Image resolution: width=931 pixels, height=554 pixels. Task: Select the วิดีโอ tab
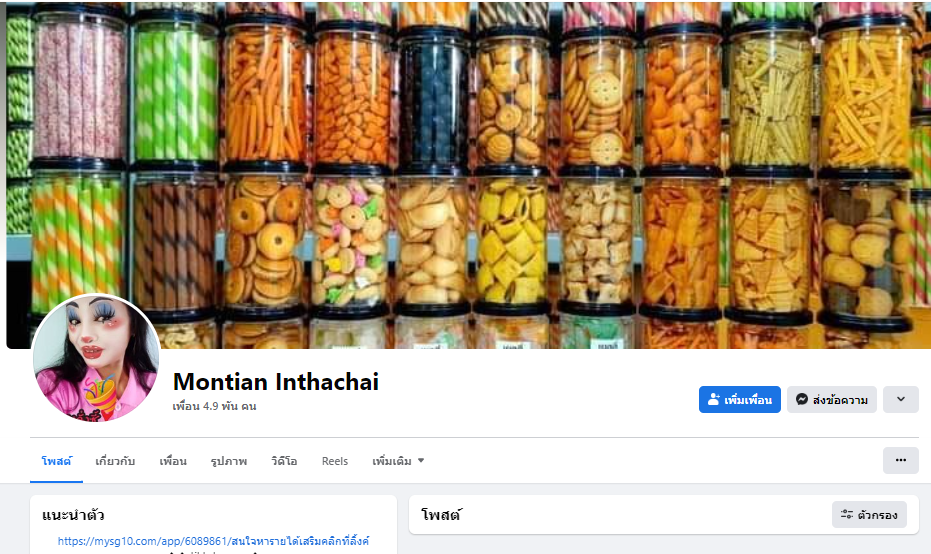284,461
